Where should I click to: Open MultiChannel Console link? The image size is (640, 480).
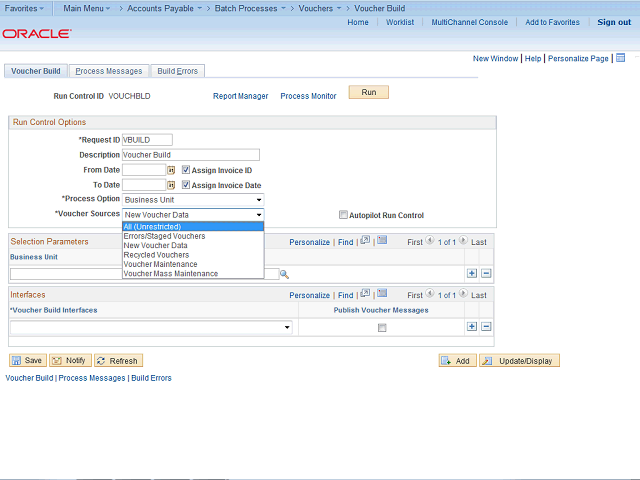click(x=469, y=22)
